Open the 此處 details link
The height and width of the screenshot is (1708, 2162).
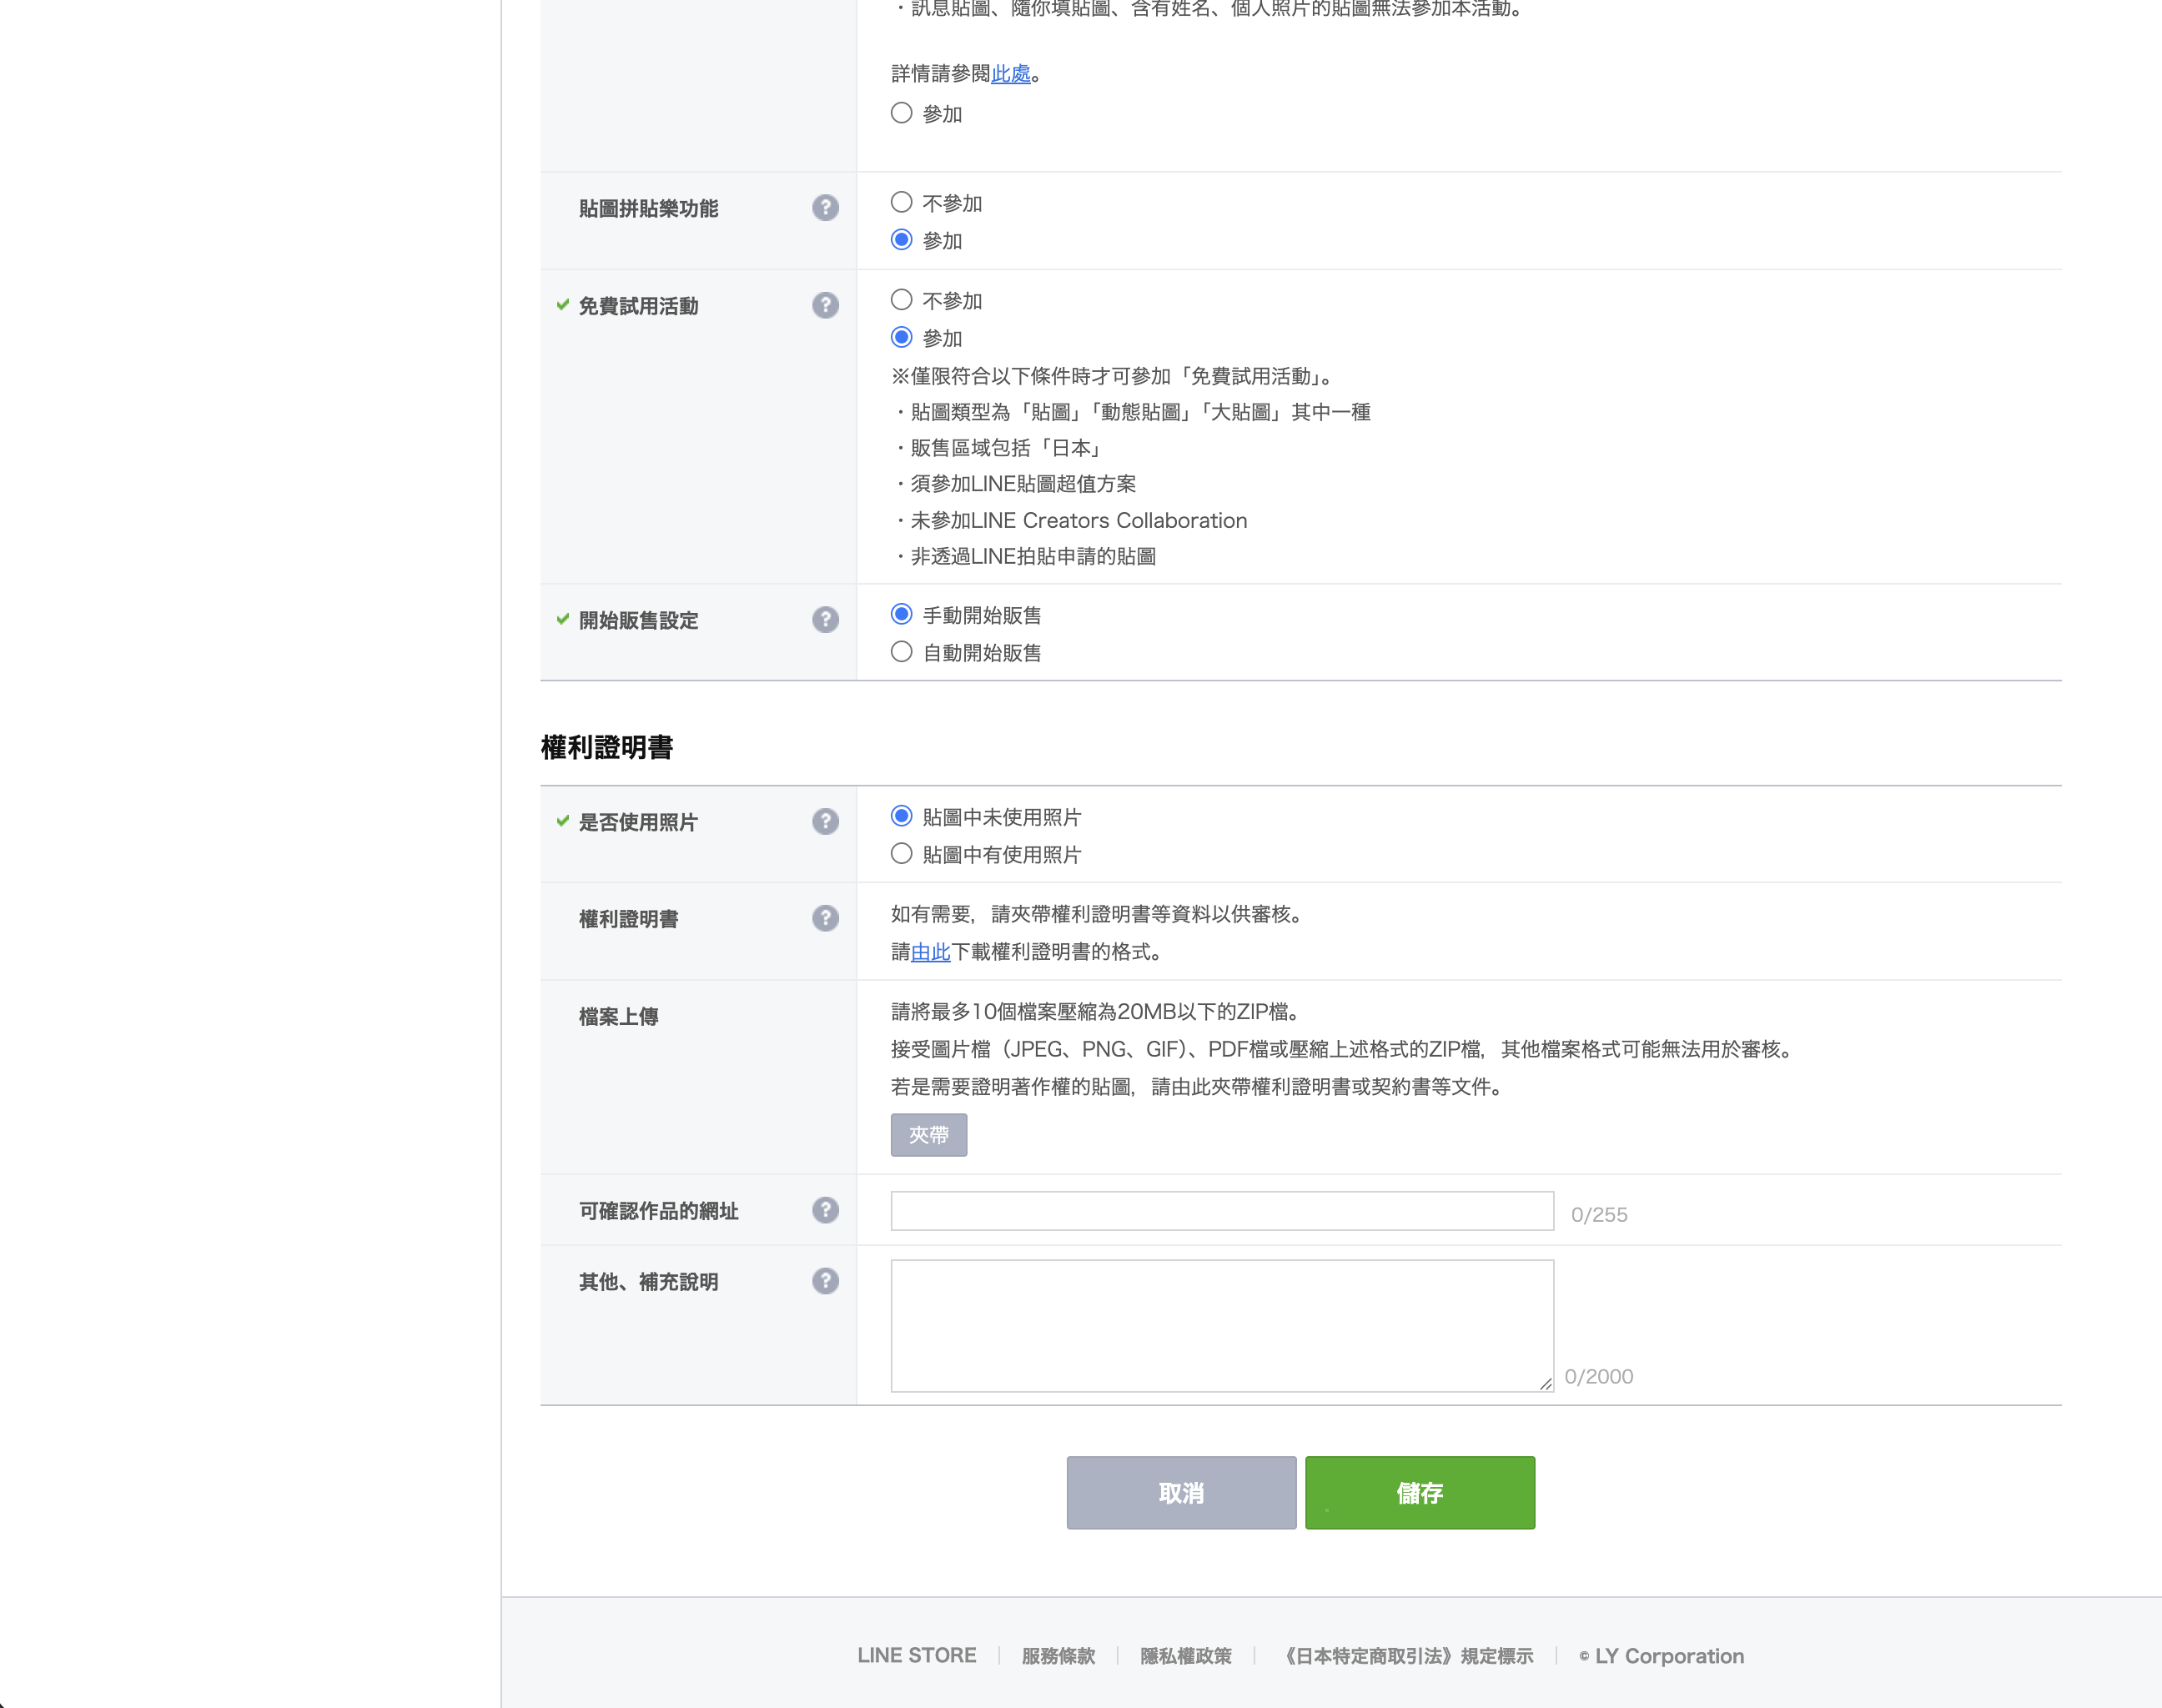(1010, 73)
